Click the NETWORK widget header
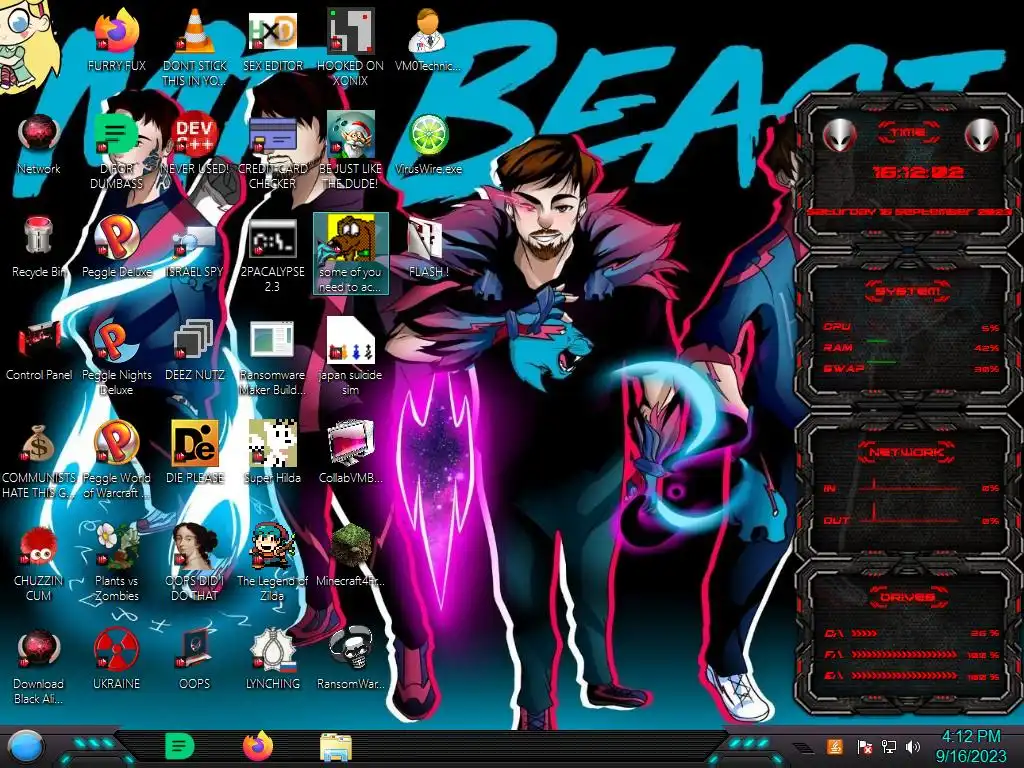This screenshot has height=768, width=1024. [908, 451]
